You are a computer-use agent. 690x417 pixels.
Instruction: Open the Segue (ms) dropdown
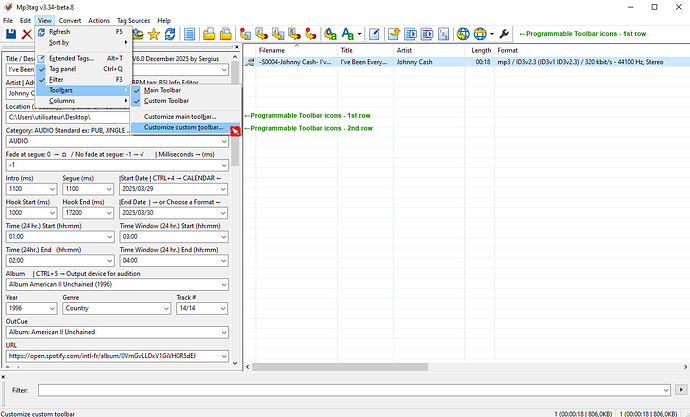pyautogui.click(x=109, y=189)
